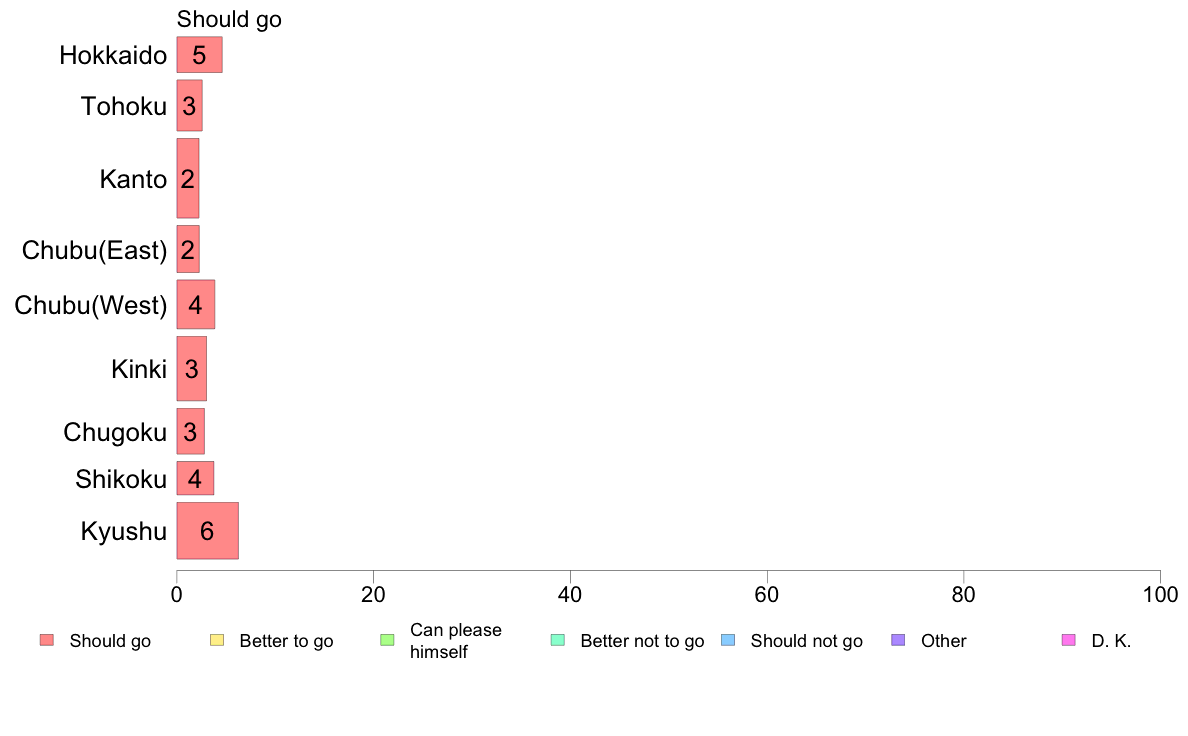The height and width of the screenshot is (736, 1188).
Task: Click the green Can please himself swatch
Action: point(387,640)
